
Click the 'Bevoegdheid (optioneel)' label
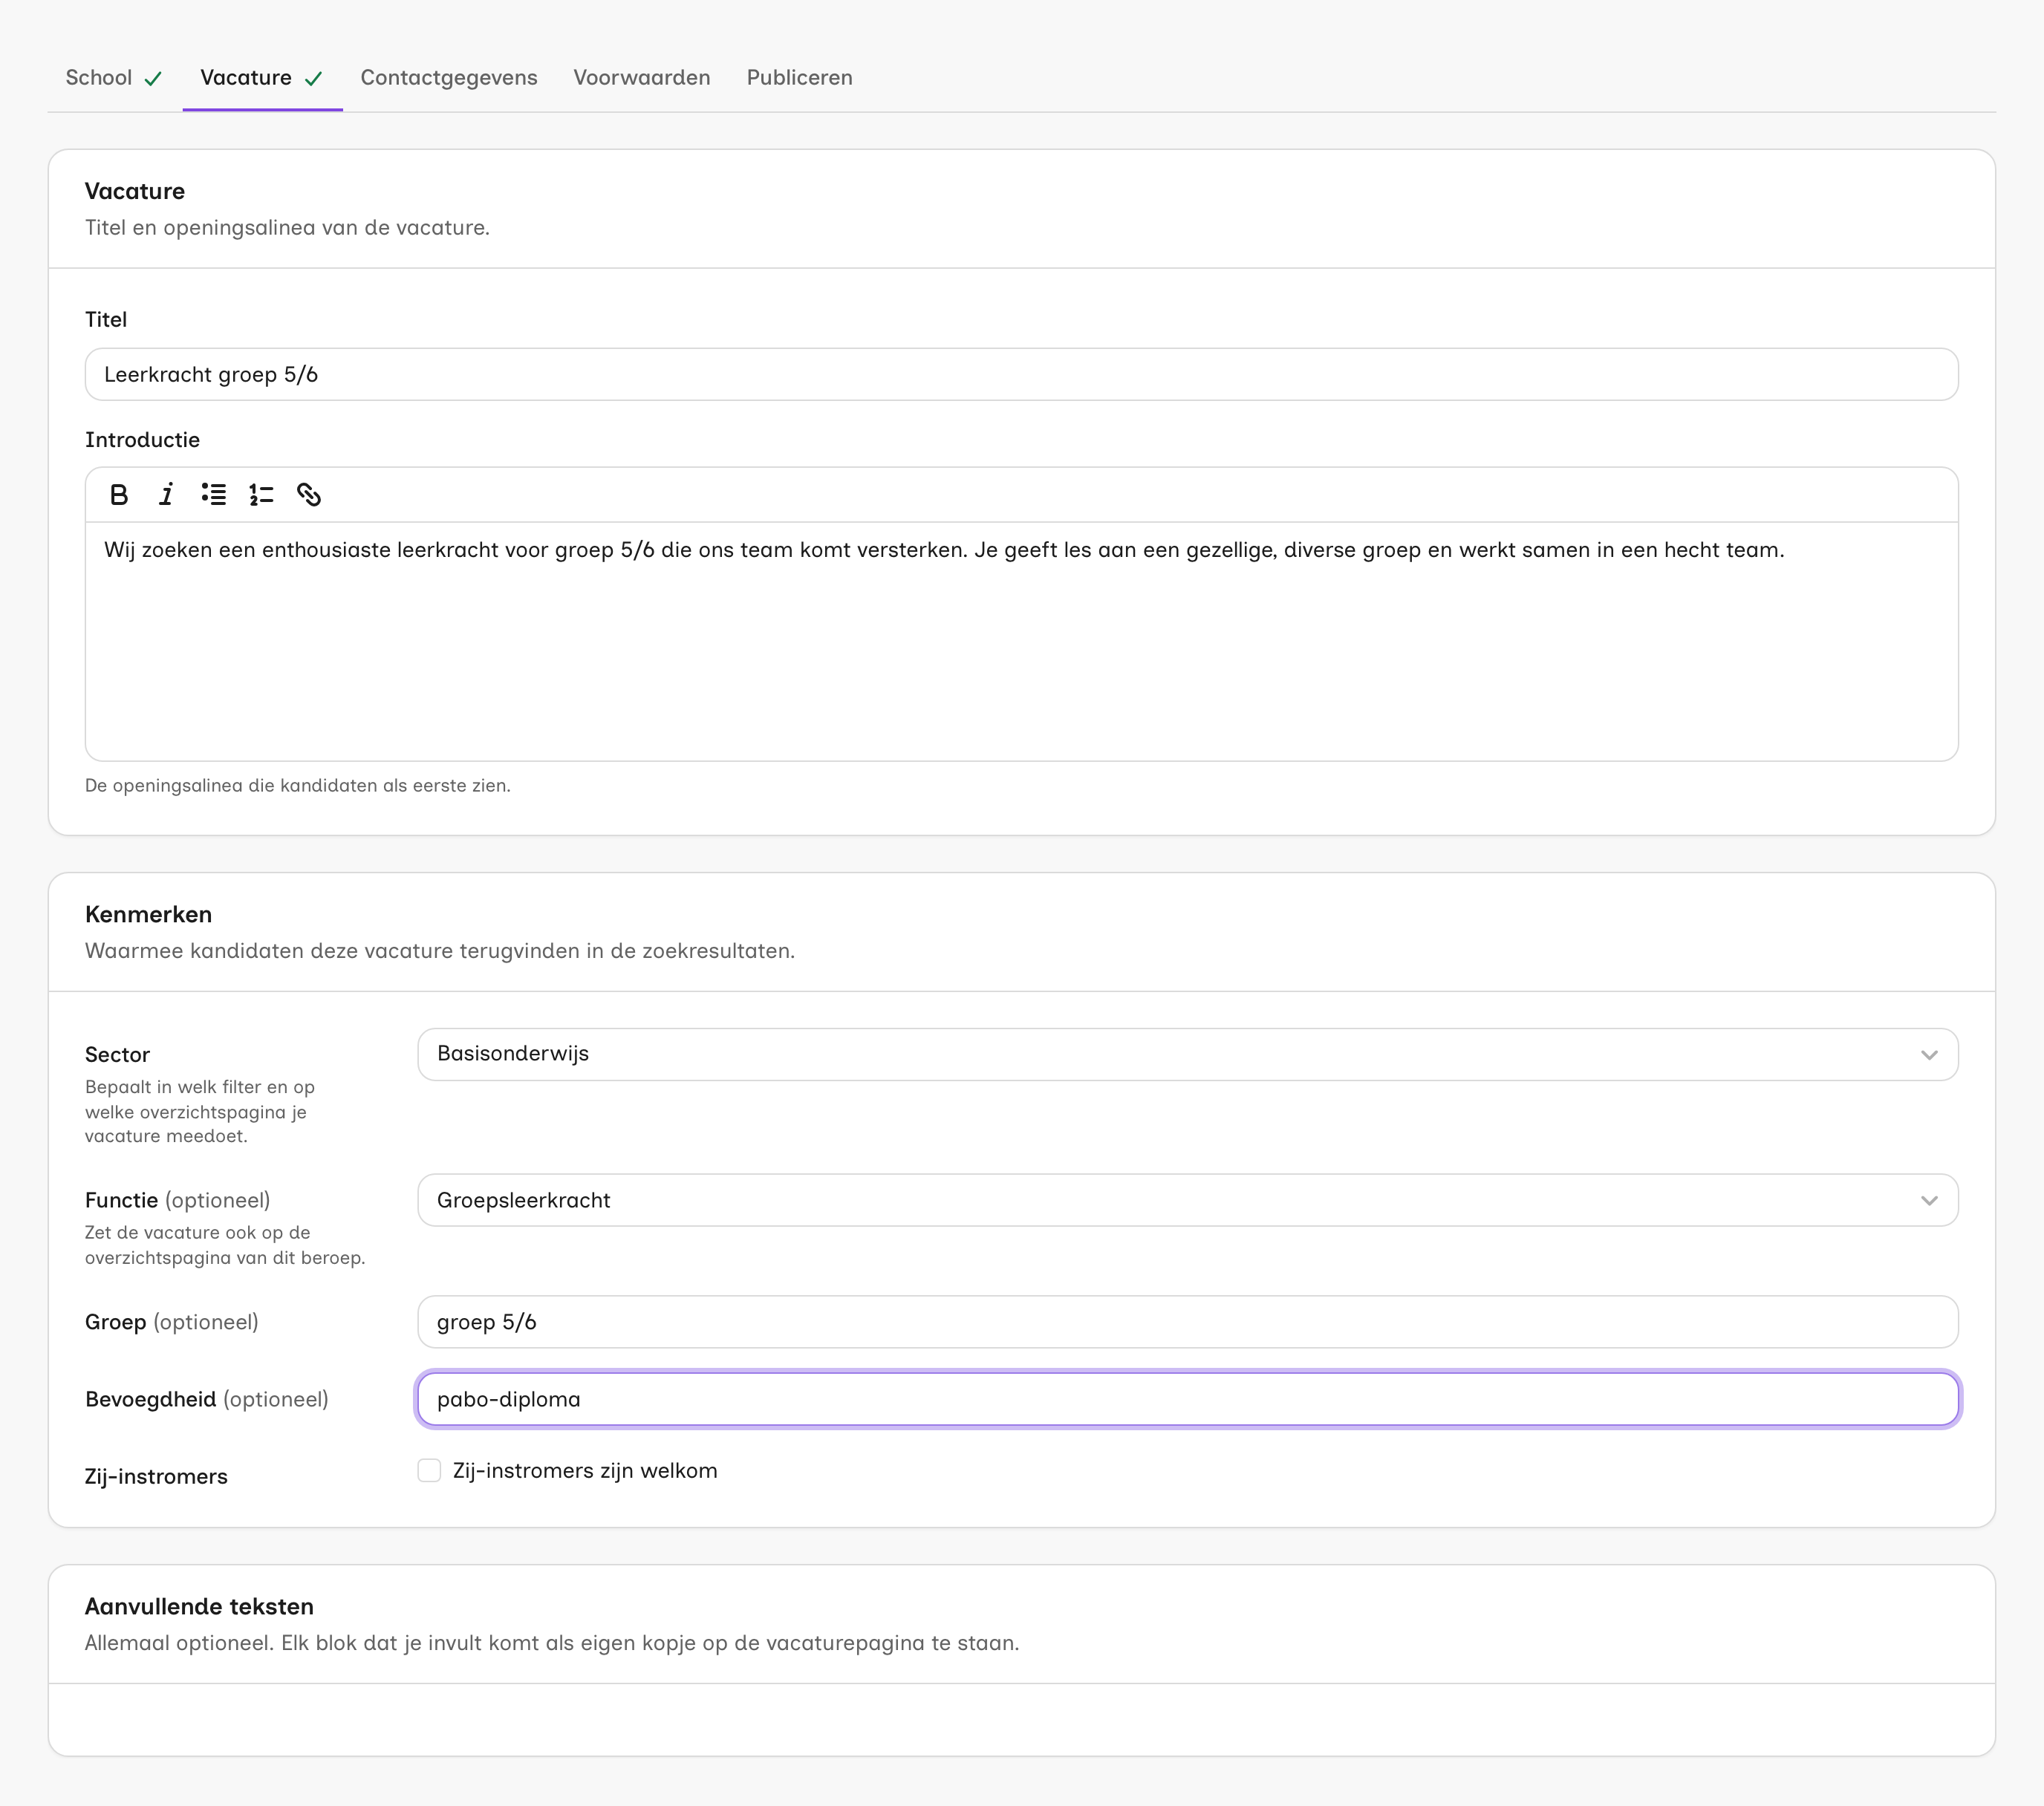point(206,1399)
